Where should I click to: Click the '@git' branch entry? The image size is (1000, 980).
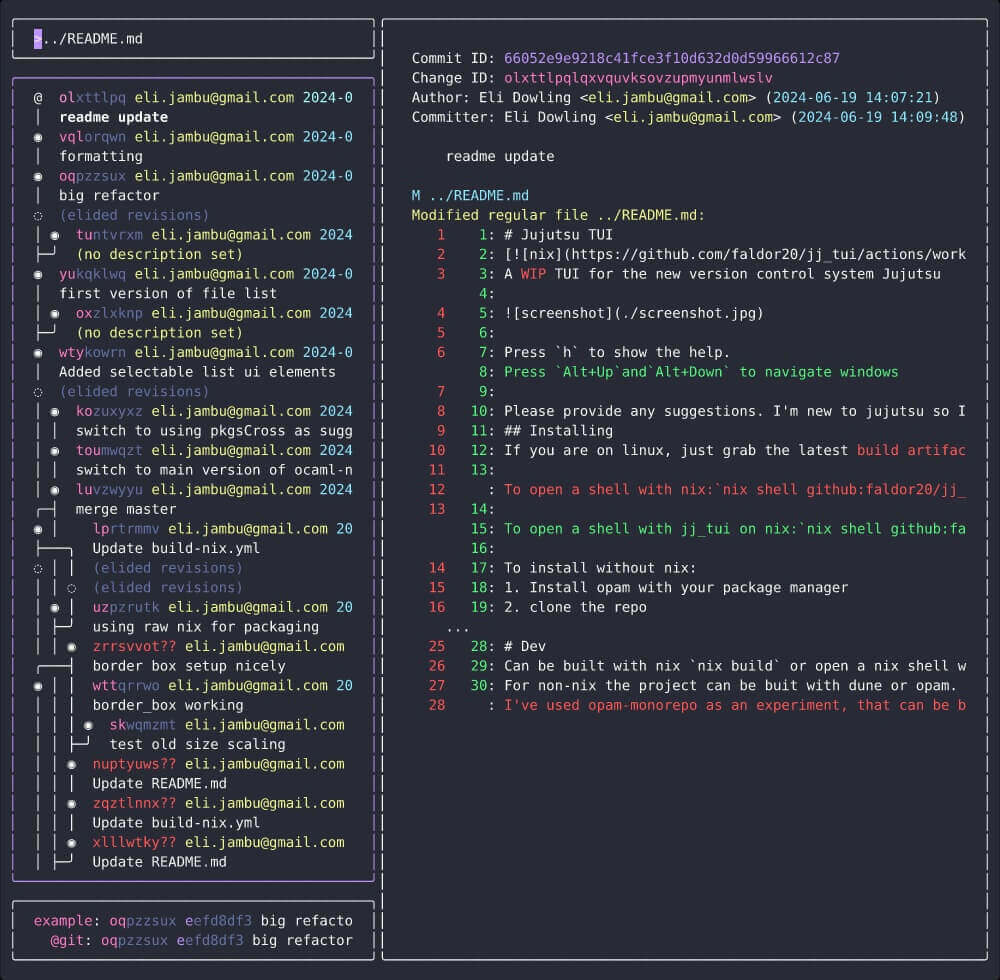pyautogui.click(x=202, y=940)
